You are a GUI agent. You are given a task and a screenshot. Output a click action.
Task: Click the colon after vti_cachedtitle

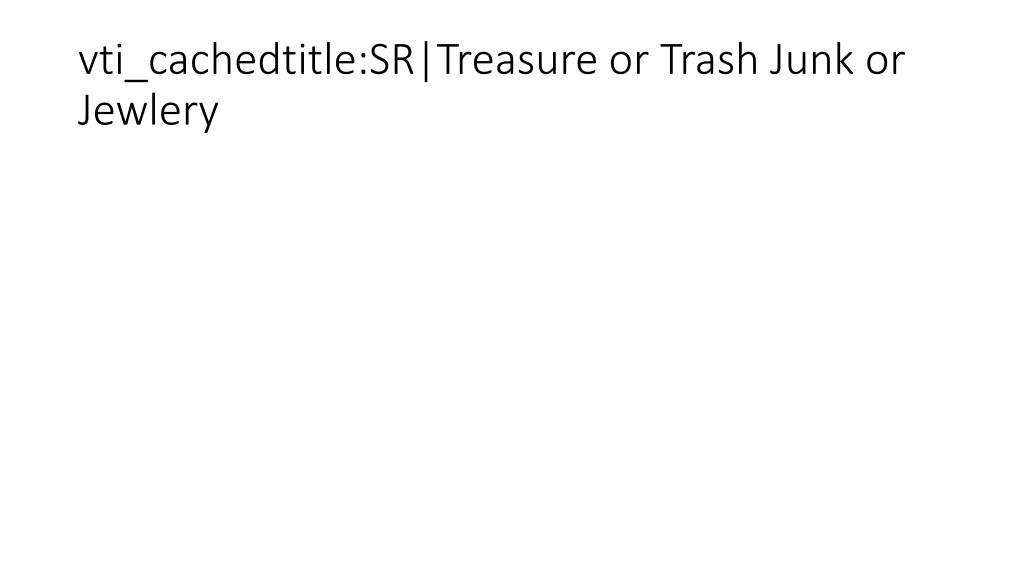363,64
